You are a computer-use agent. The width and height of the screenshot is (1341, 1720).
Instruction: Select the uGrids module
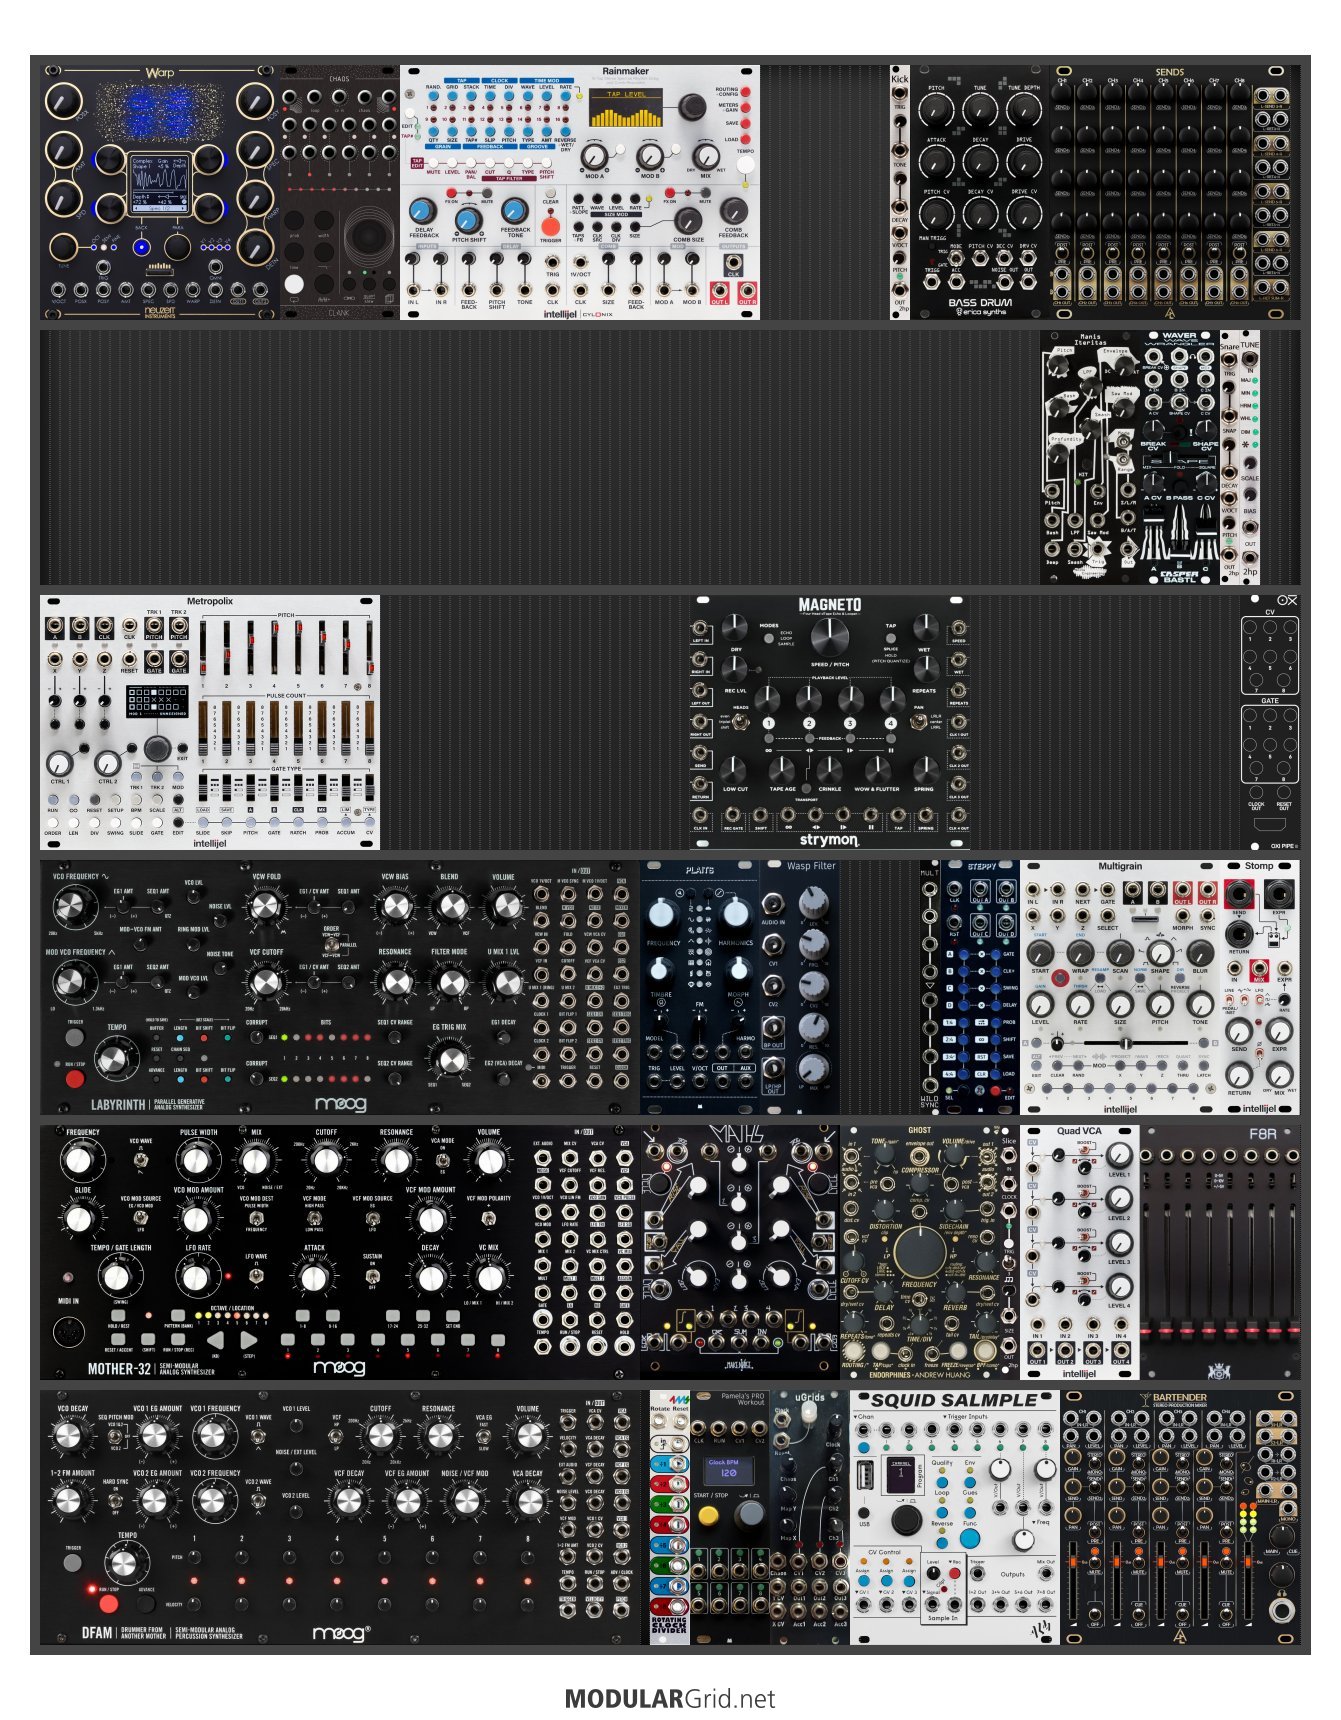(810, 1516)
